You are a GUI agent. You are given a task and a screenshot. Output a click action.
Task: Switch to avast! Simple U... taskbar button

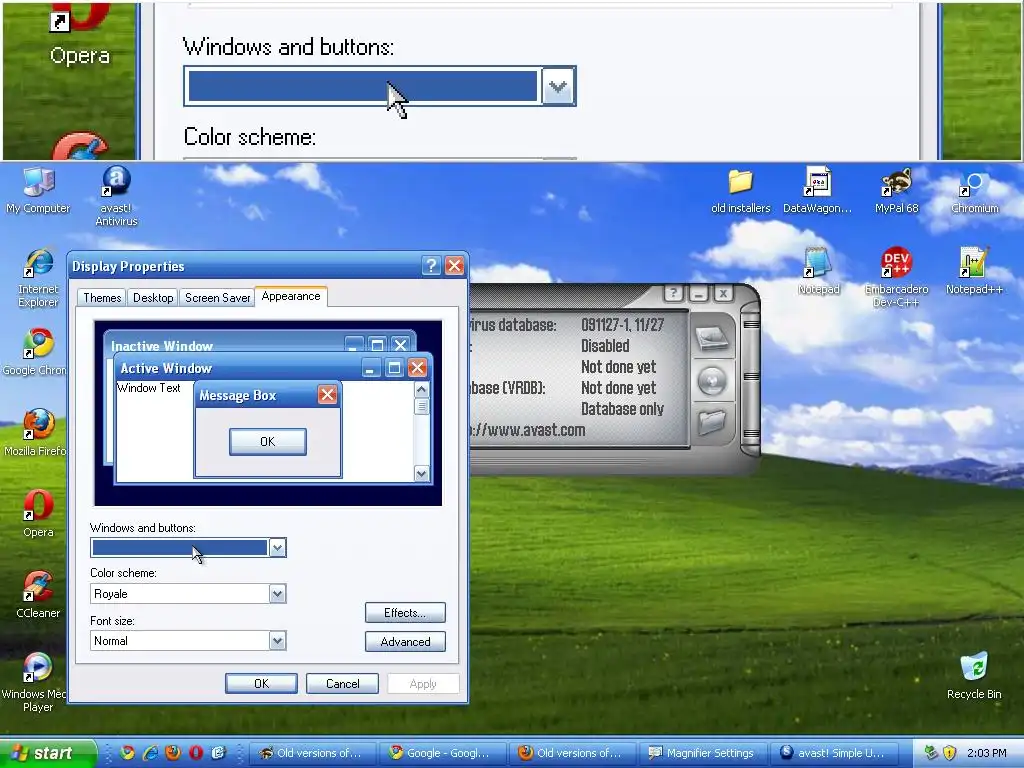click(833, 753)
